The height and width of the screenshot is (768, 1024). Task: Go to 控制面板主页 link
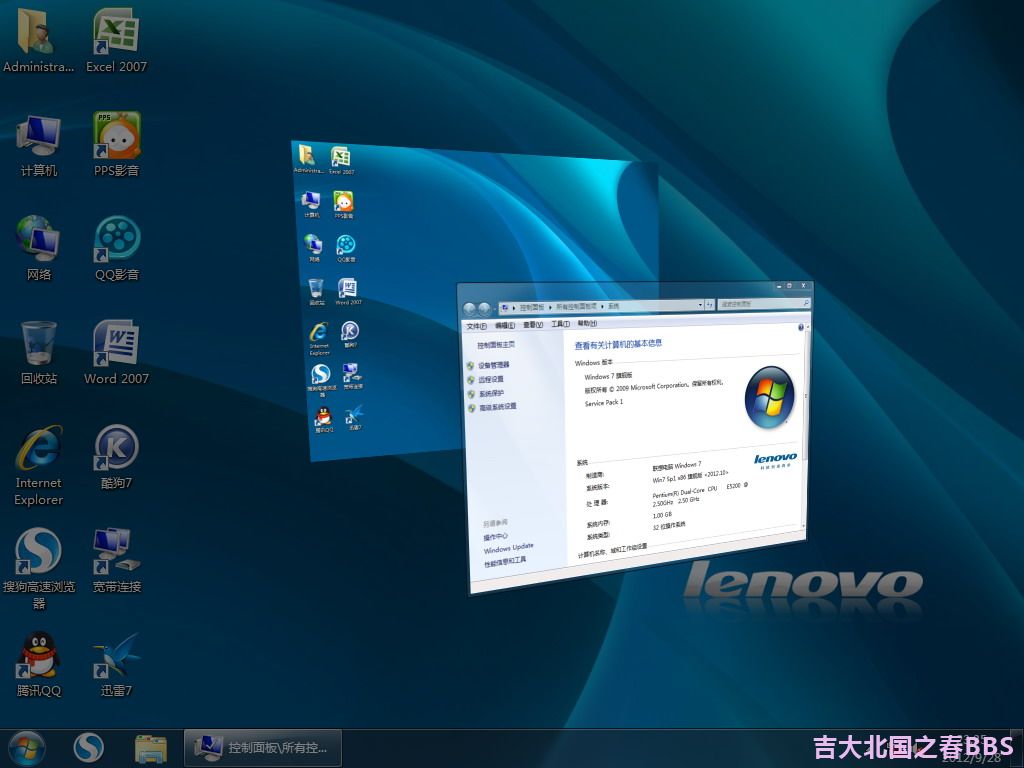point(495,344)
